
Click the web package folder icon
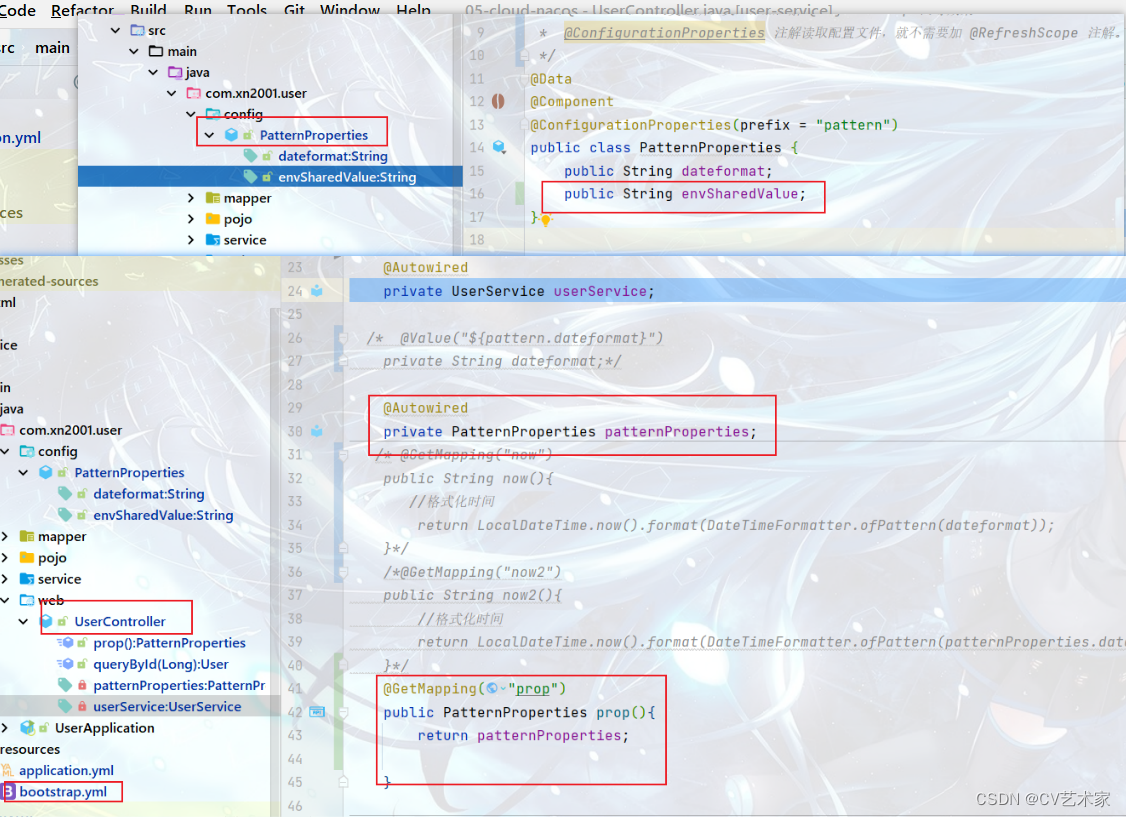27,599
